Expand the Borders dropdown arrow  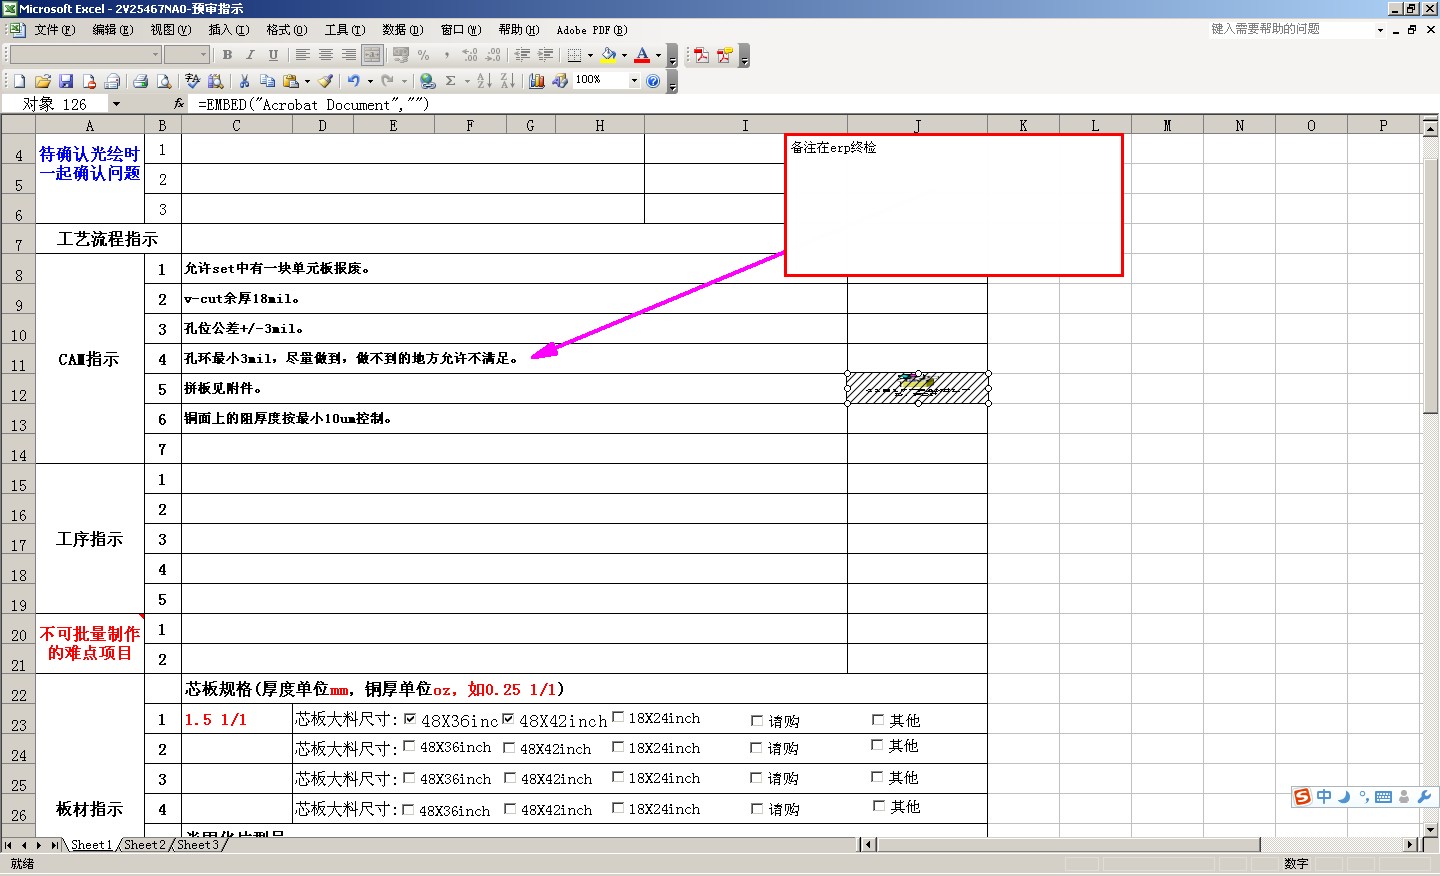(590, 55)
